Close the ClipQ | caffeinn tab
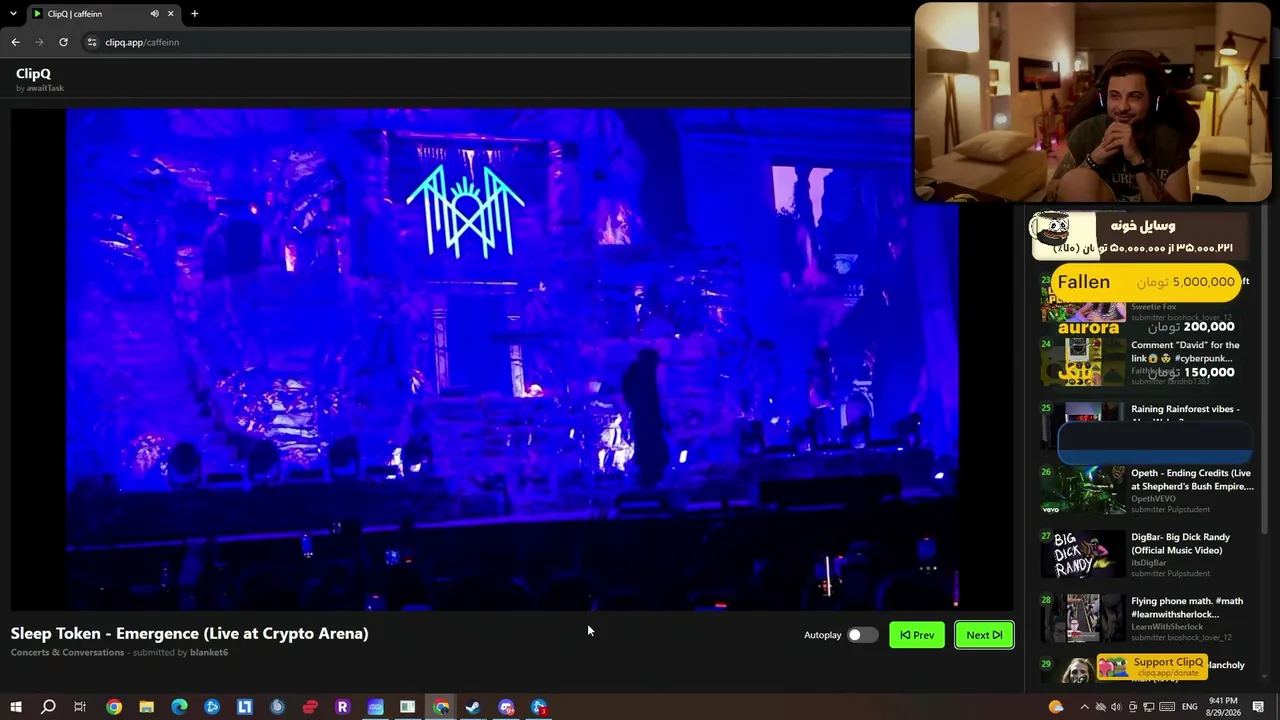This screenshot has width=1280, height=720. pyautogui.click(x=171, y=14)
